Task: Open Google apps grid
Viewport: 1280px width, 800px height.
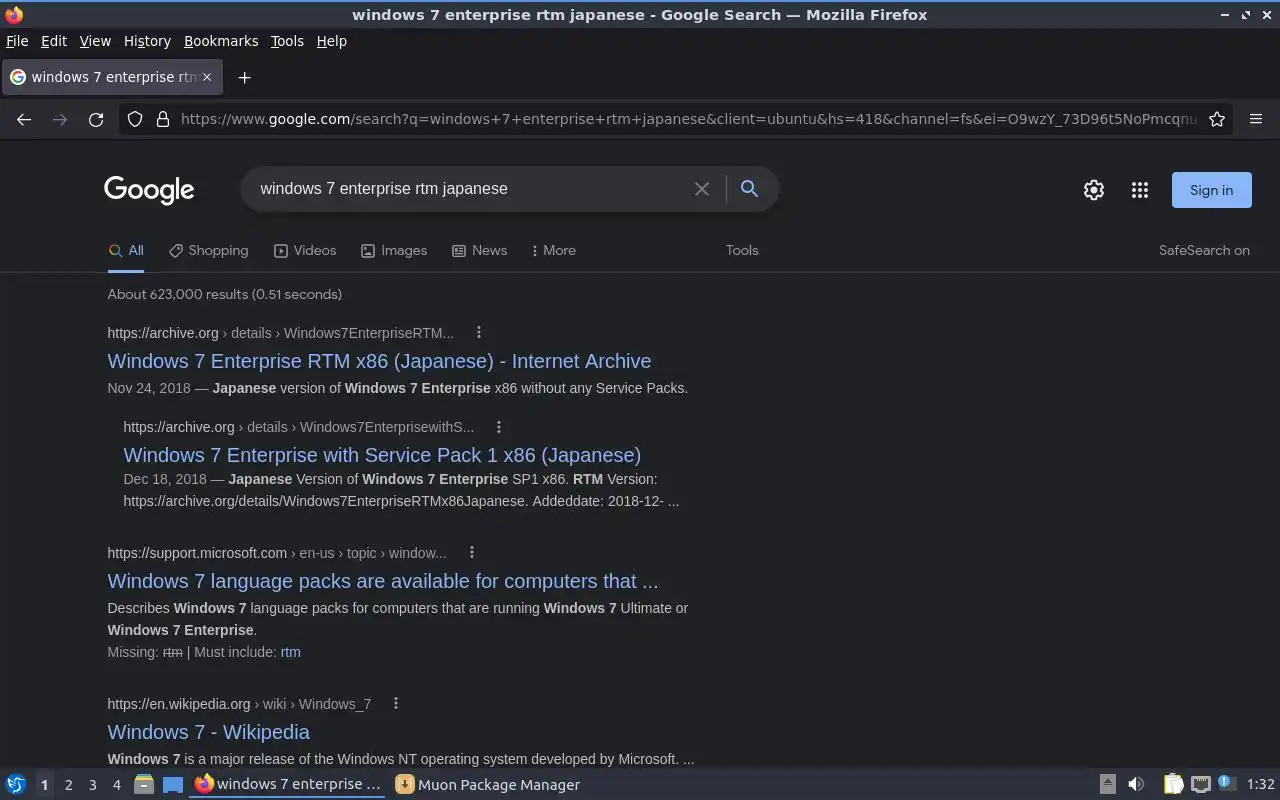Action: coord(1140,190)
